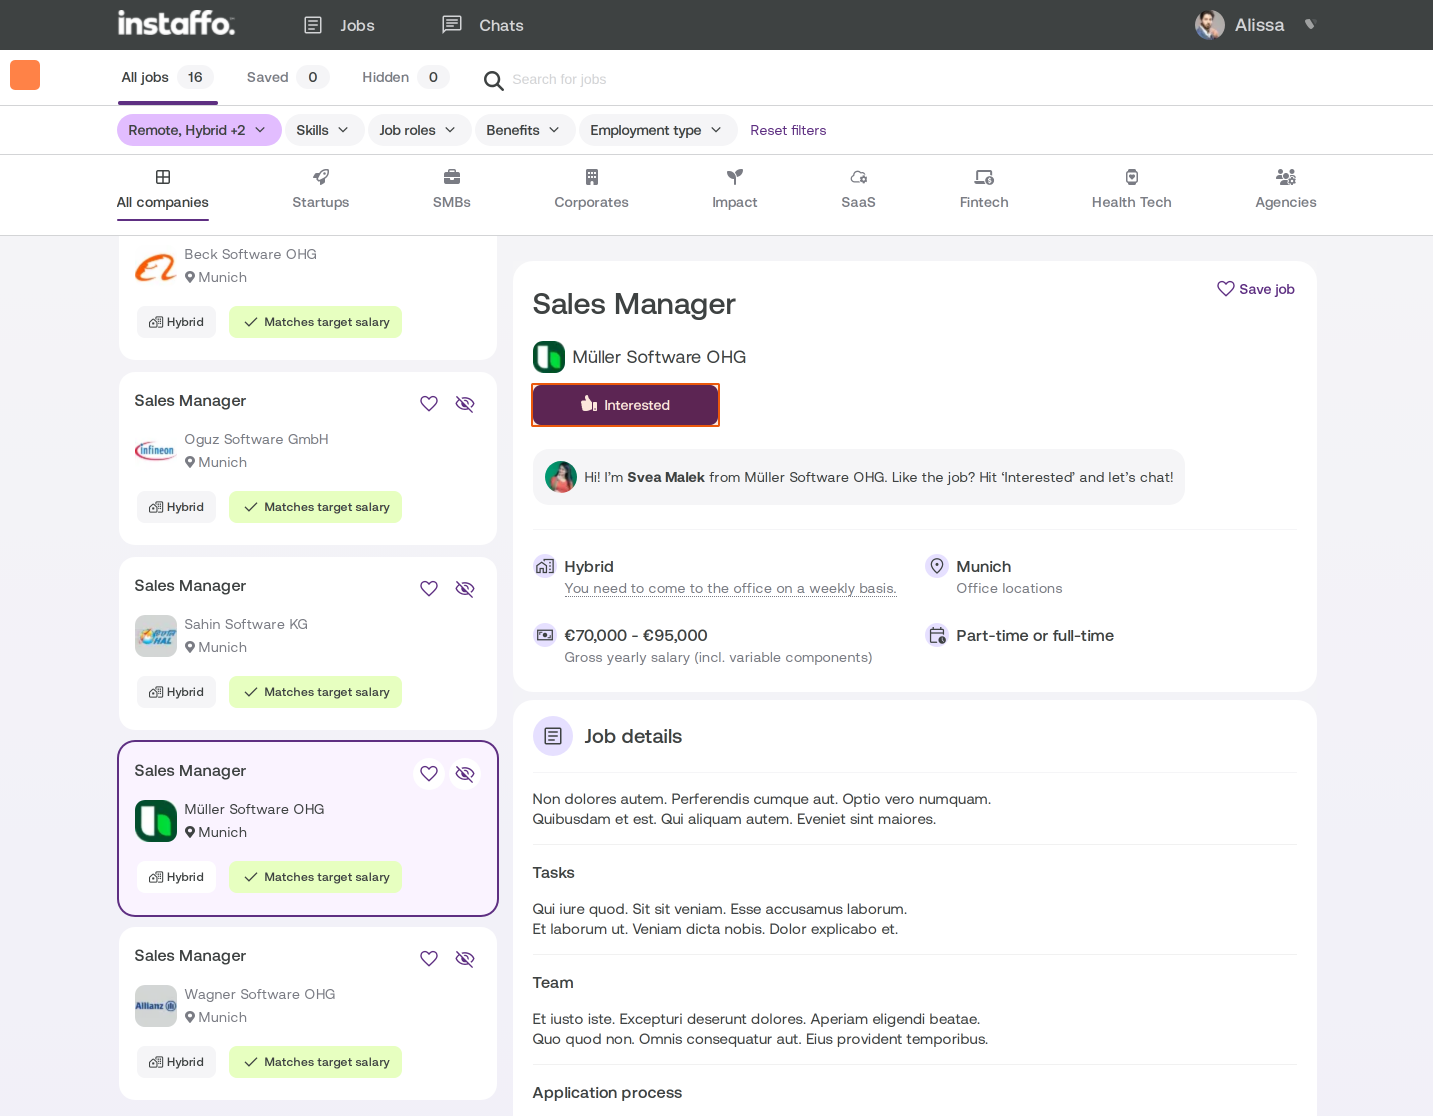1433x1116 pixels.
Task: Click the Interested button
Action: point(625,405)
